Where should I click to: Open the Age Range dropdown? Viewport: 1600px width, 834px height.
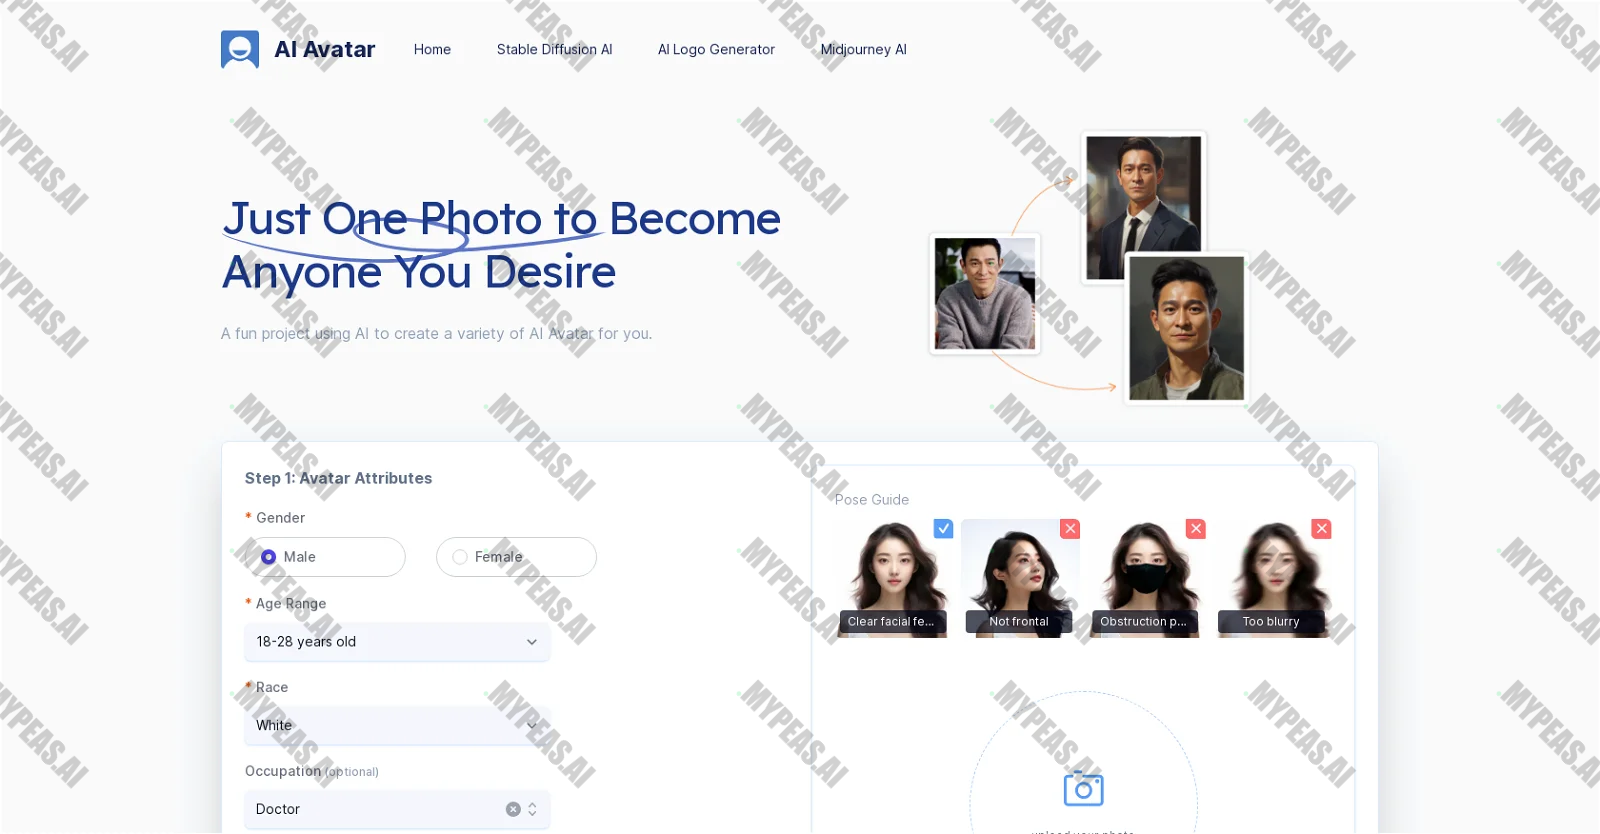pos(397,642)
